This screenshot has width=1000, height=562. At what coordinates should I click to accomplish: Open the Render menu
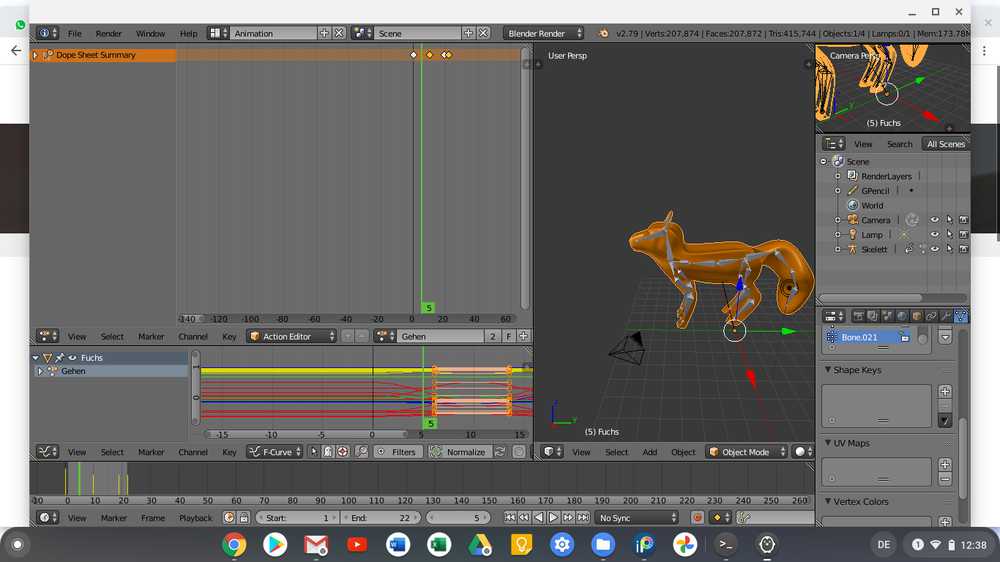click(109, 33)
